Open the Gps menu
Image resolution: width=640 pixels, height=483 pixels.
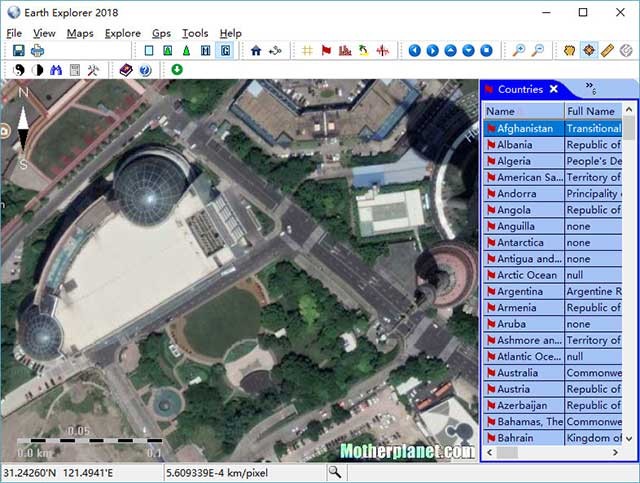coord(161,33)
